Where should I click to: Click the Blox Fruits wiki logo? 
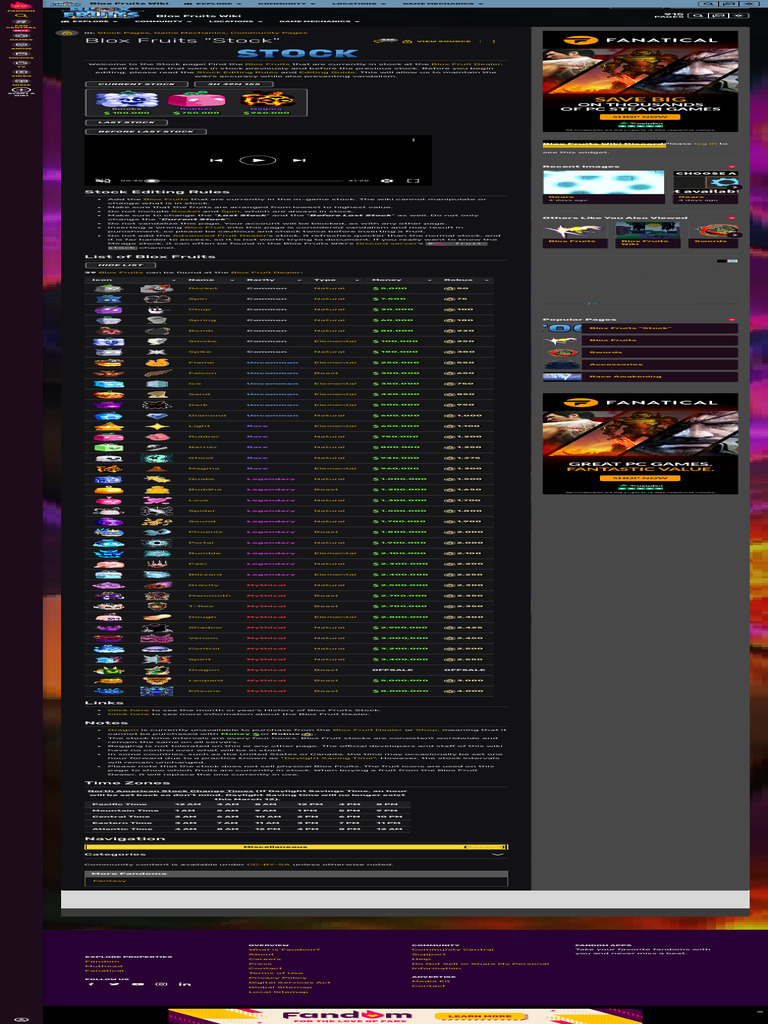click(87, 13)
